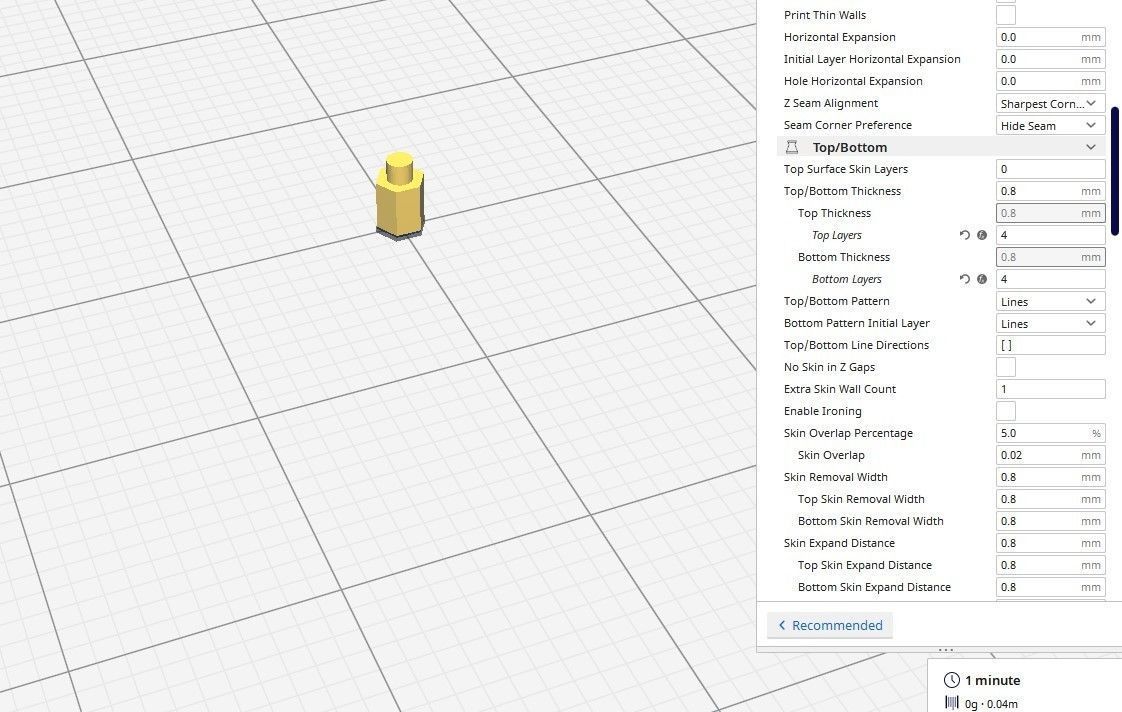Image resolution: width=1122 pixels, height=712 pixels.
Task: Edit the Skin Removal Width value
Action: click(1050, 477)
